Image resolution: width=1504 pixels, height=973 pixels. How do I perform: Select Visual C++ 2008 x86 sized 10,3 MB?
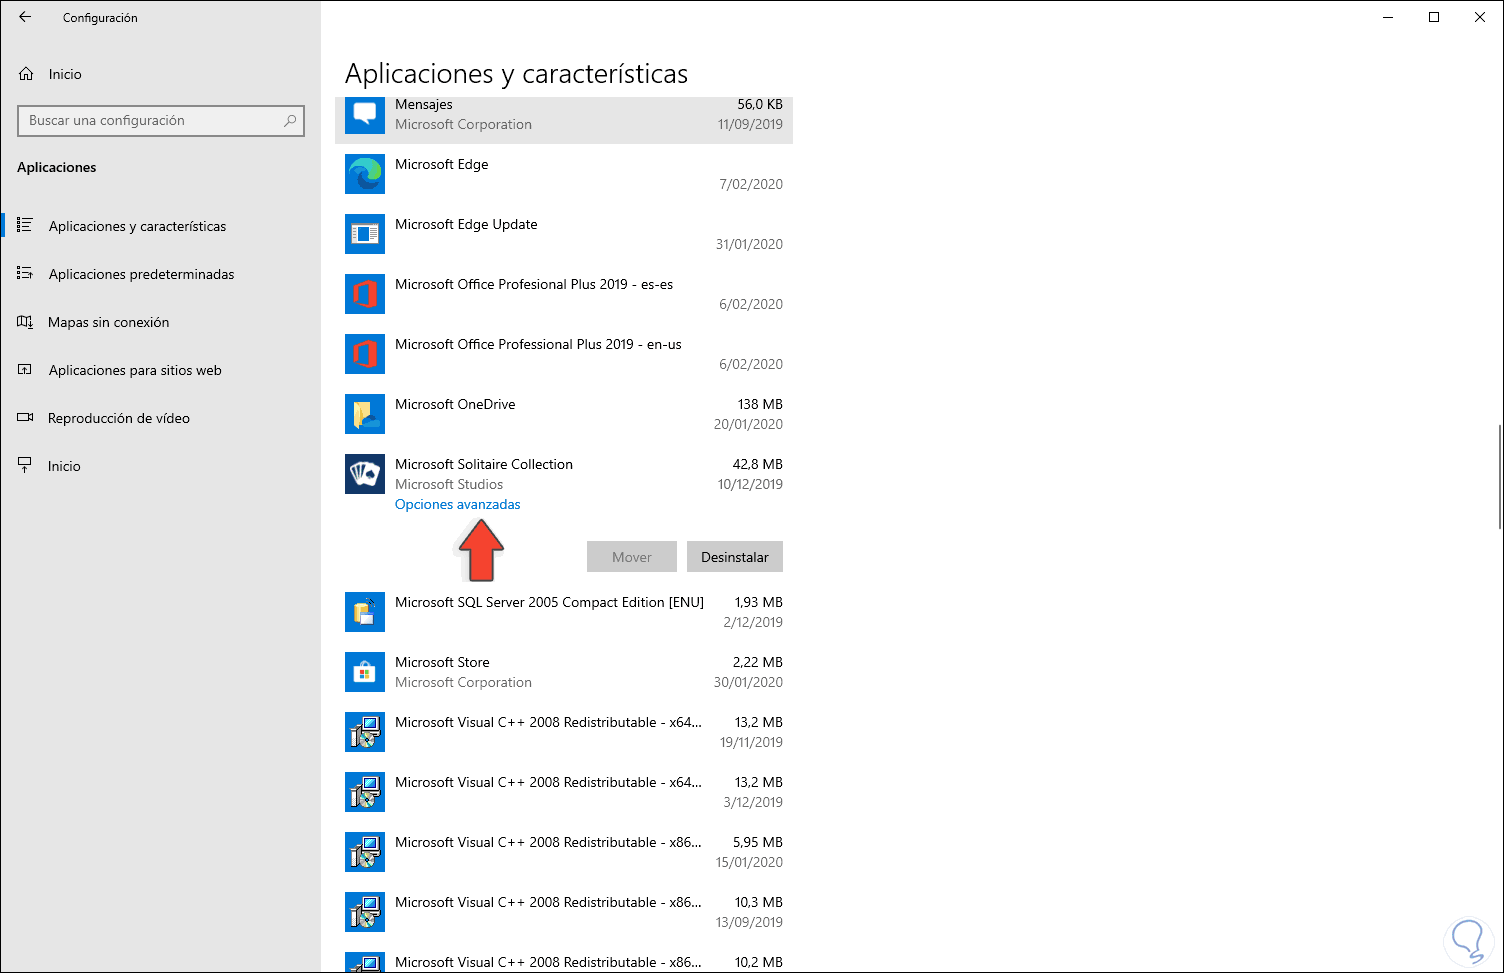point(564,912)
